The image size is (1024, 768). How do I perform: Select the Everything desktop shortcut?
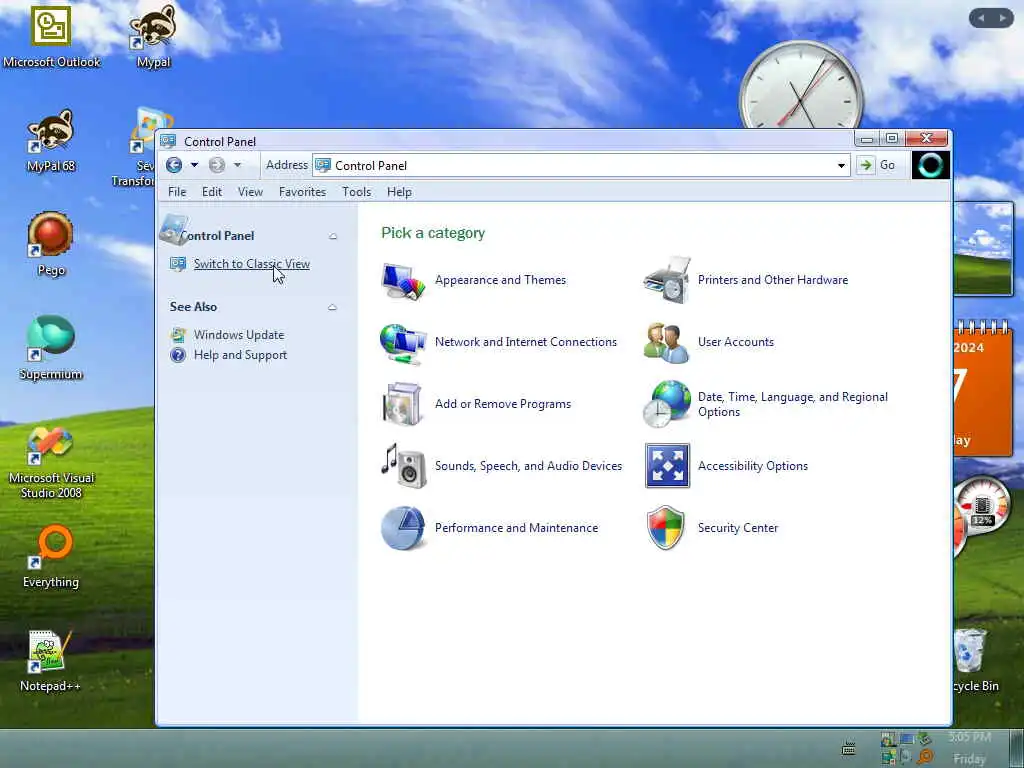click(x=51, y=556)
